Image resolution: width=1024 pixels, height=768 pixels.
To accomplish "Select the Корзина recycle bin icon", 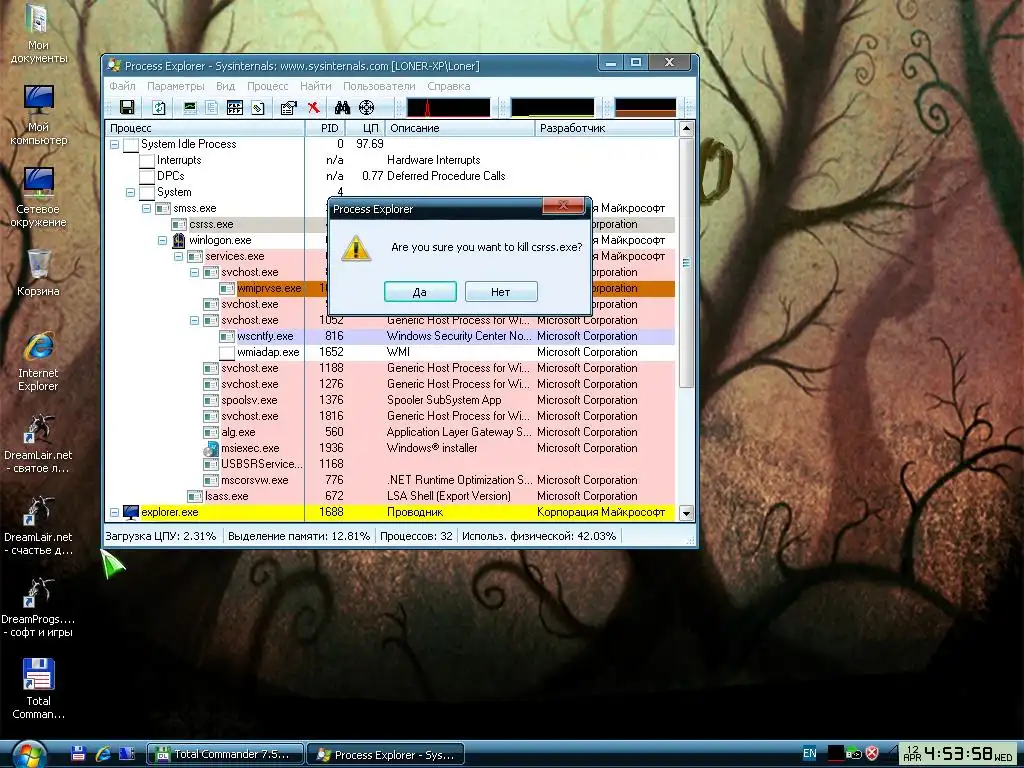I will (x=39, y=273).
